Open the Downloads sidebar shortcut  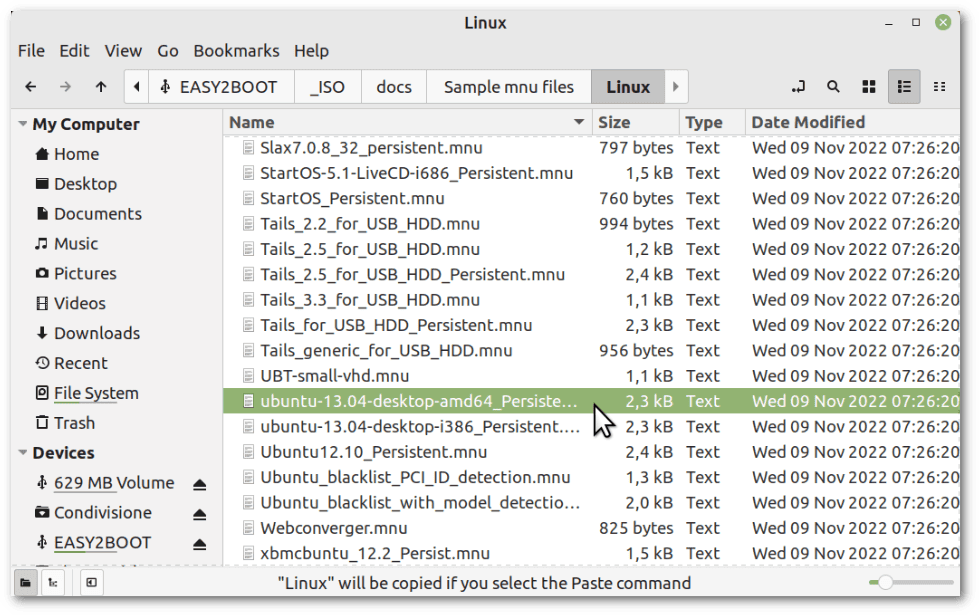[93, 333]
